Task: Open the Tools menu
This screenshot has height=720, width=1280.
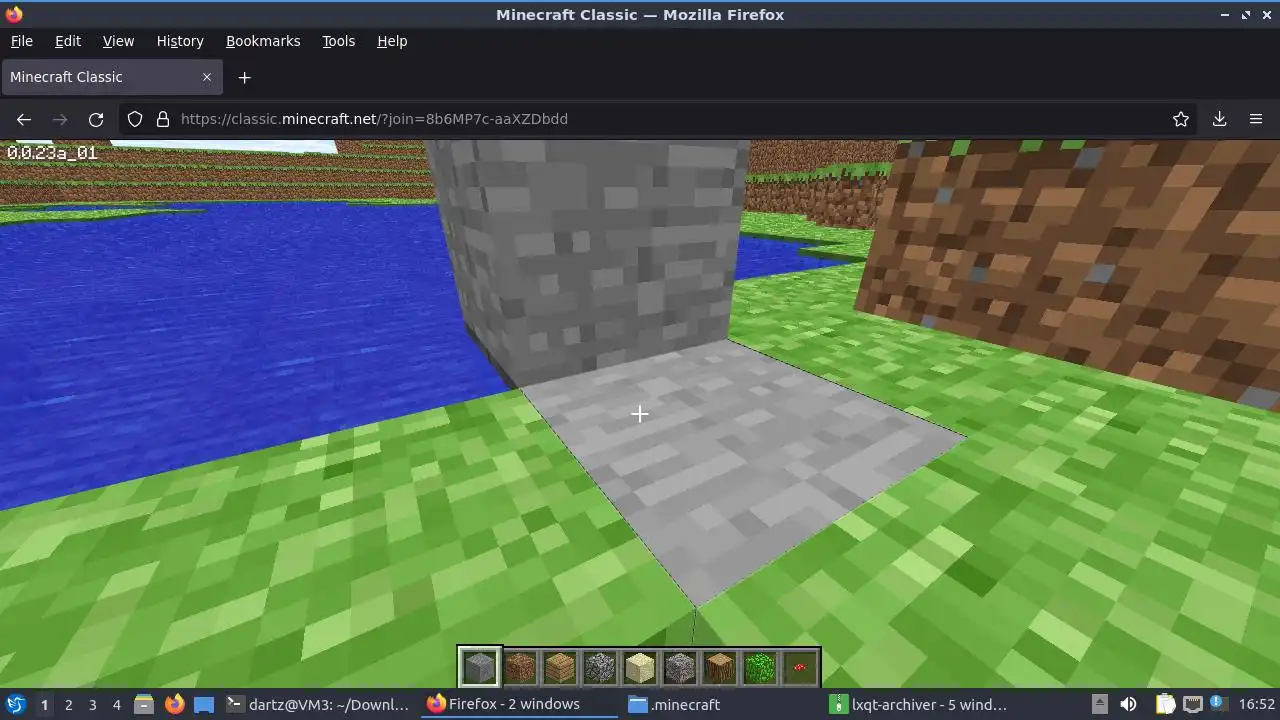Action: coord(338,41)
